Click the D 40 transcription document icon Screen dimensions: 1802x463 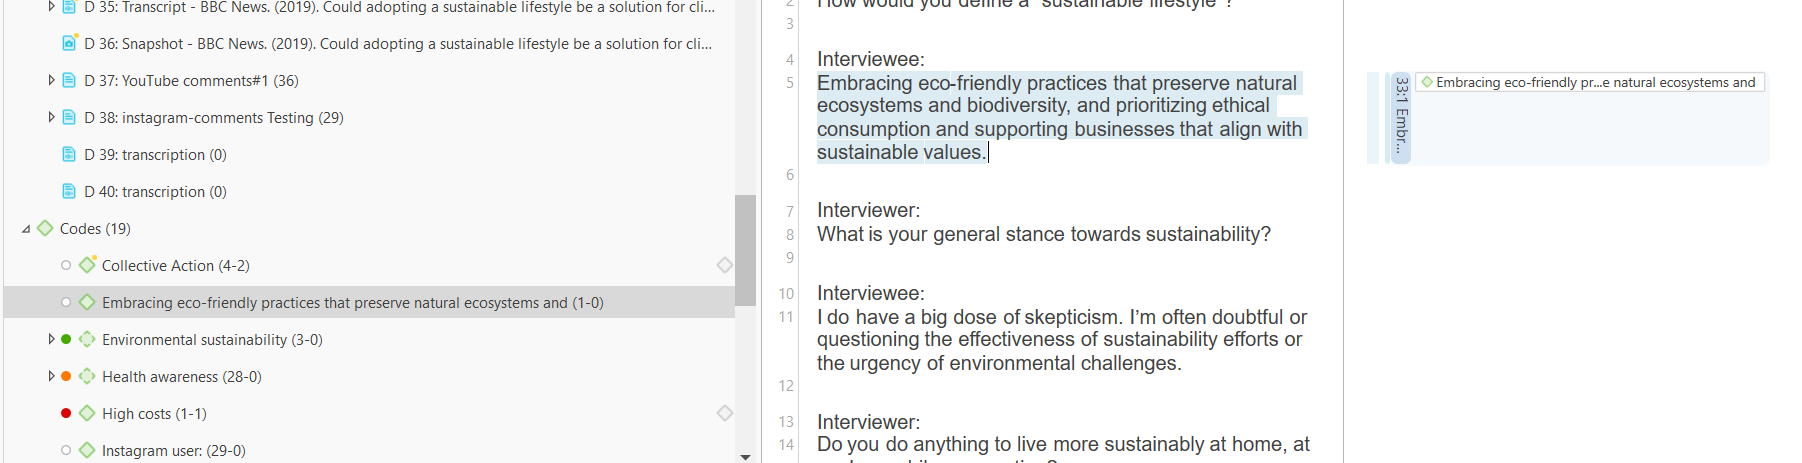[69, 191]
